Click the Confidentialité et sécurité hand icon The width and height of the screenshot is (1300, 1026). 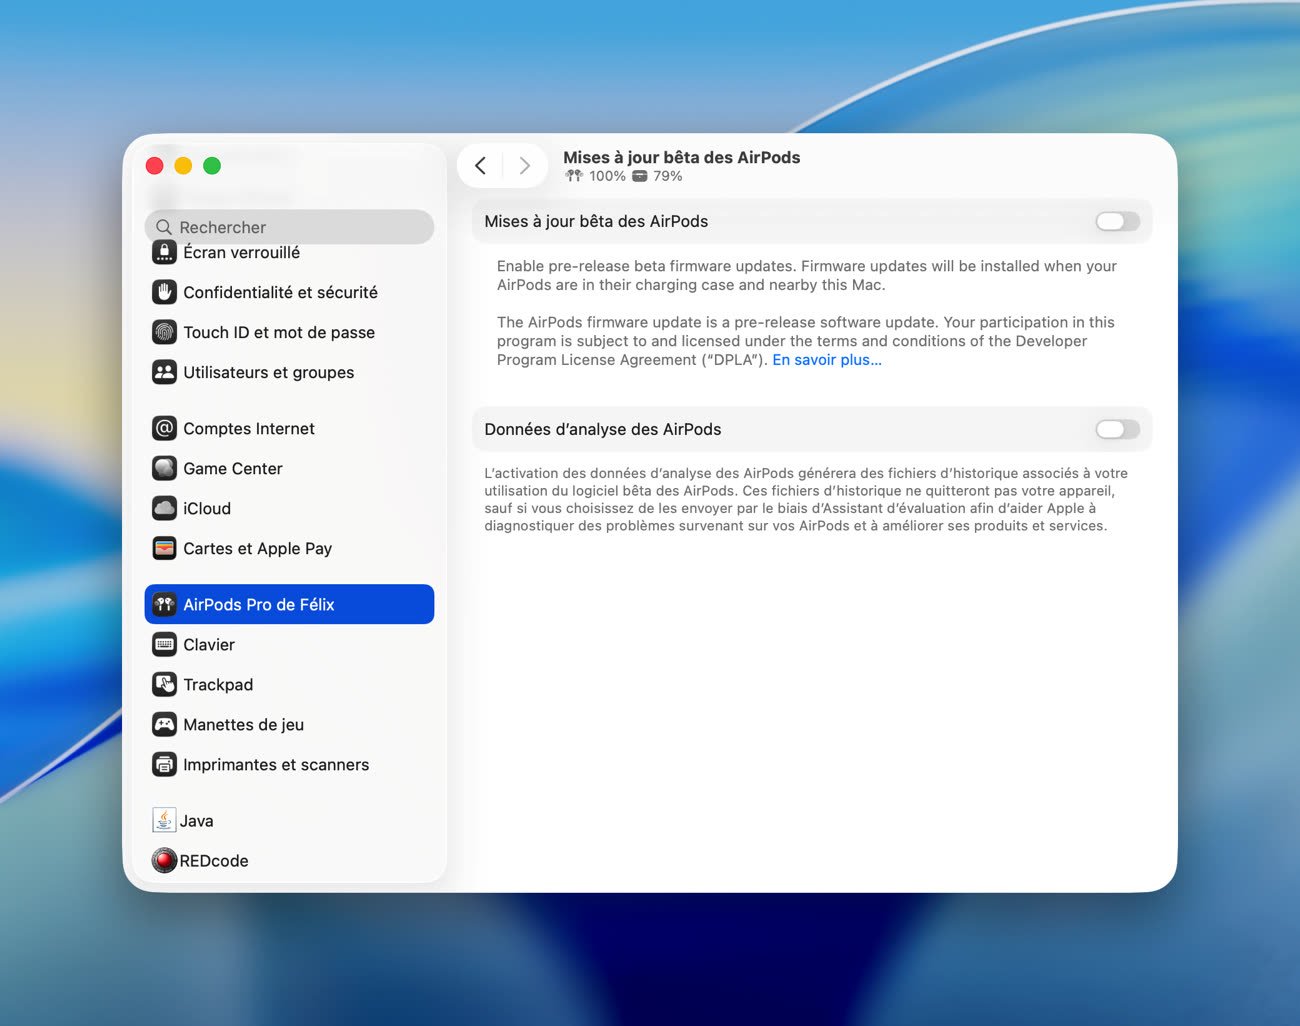tap(164, 292)
